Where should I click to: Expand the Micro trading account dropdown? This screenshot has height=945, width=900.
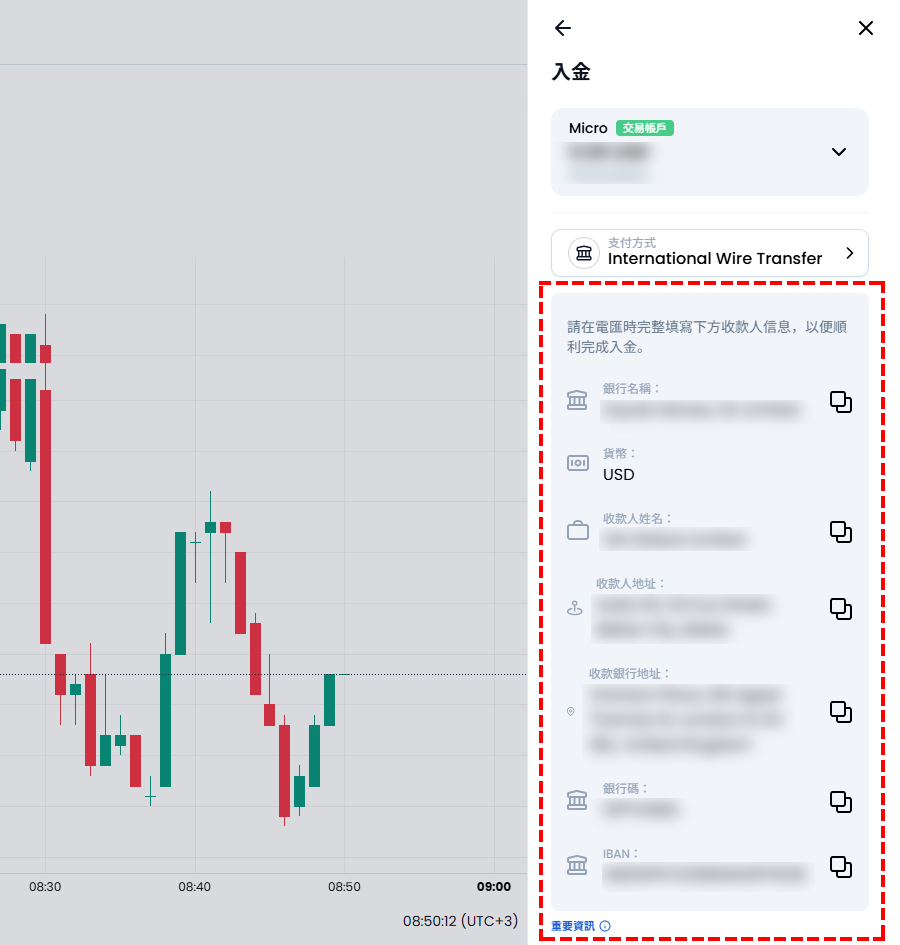839,152
